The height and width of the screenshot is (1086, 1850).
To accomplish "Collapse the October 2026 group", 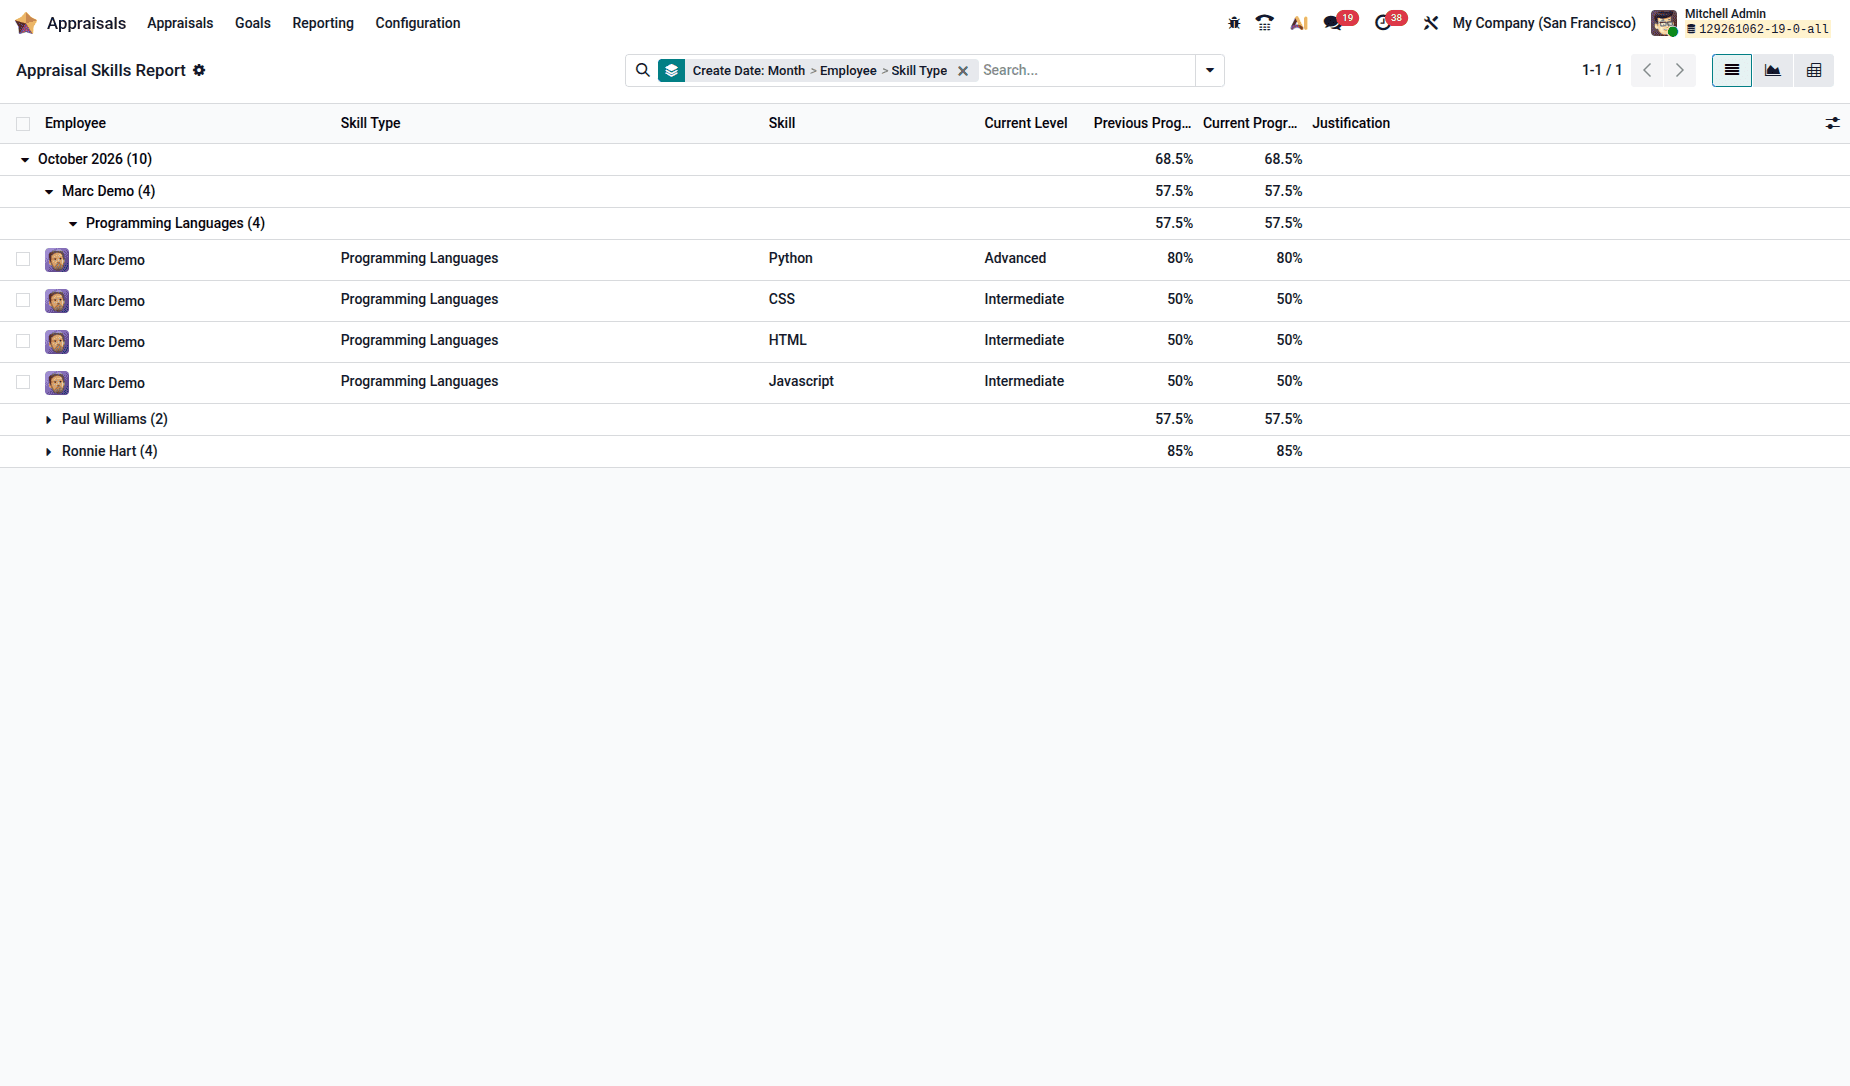I will point(25,160).
